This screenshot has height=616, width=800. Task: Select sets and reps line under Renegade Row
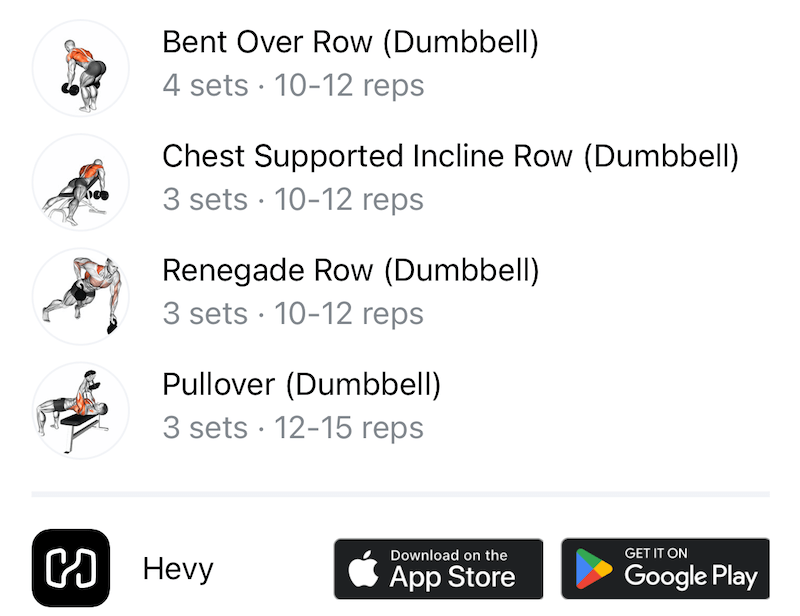pyautogui.click(x=293, y=314)
